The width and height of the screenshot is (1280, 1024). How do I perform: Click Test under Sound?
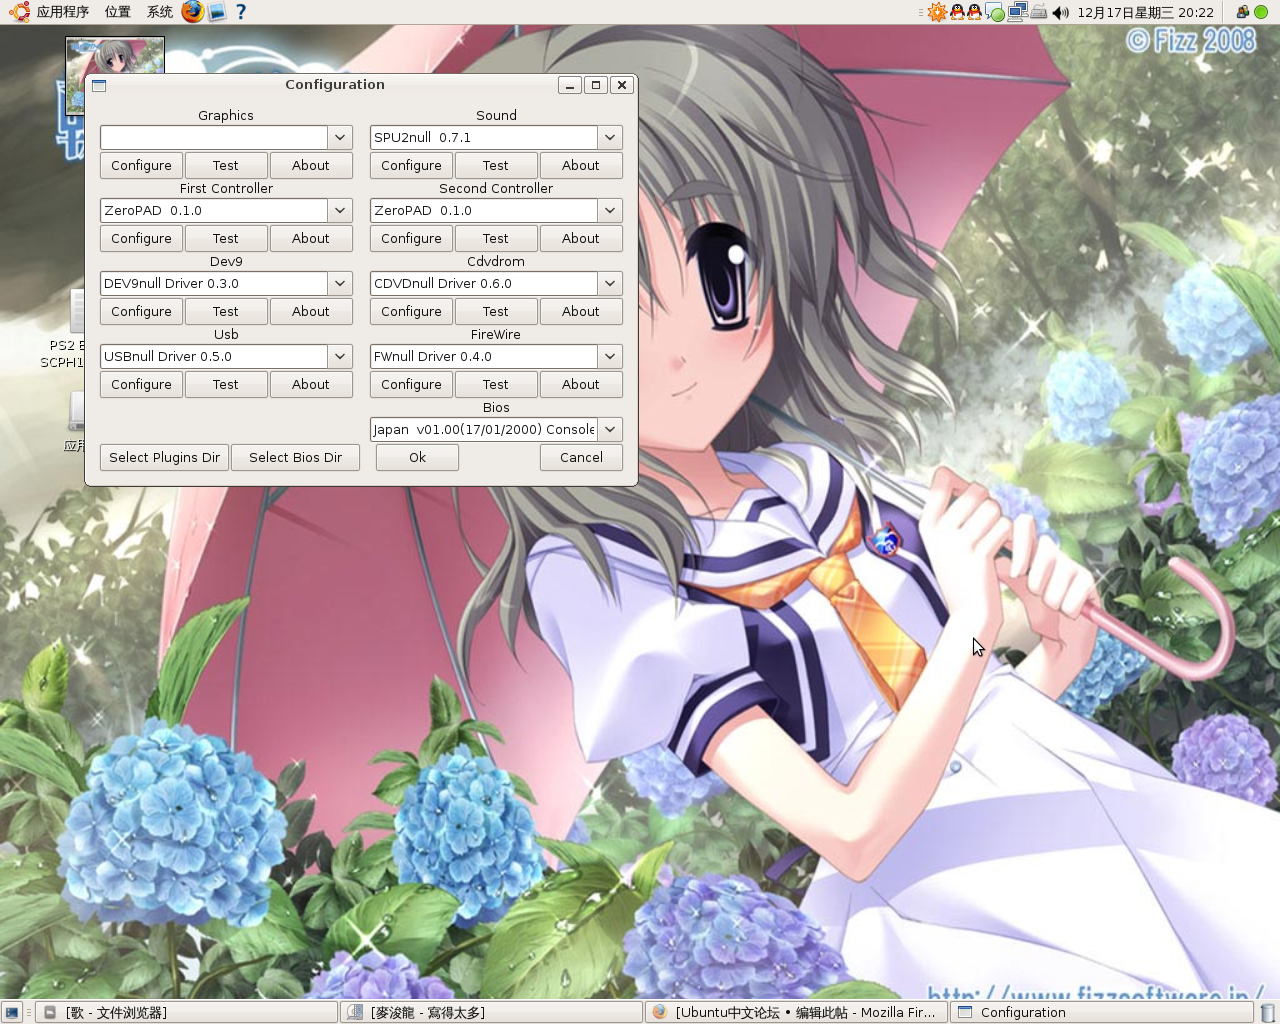[x=496, y=165]
